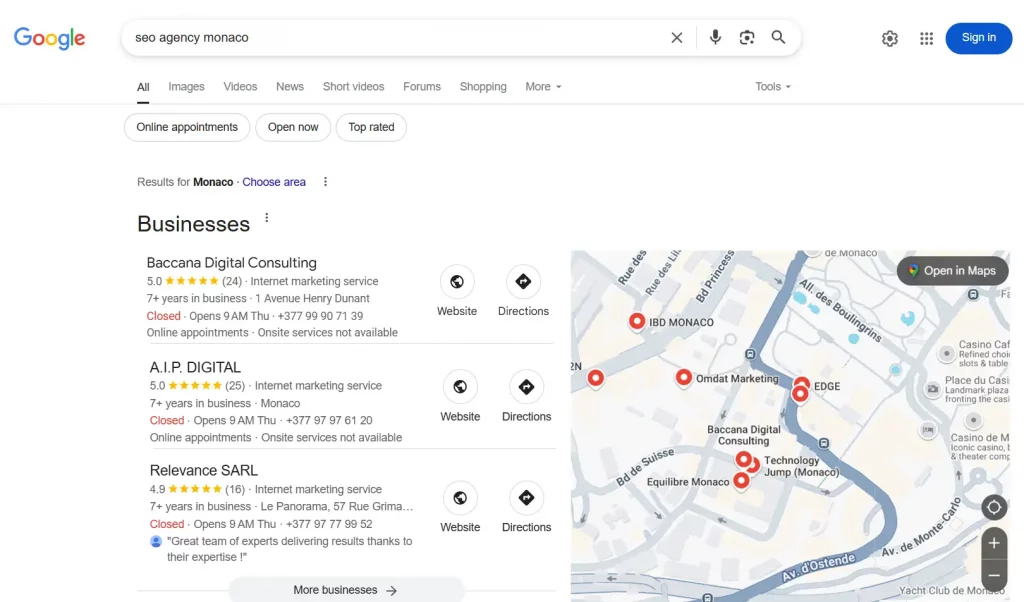Switch to the News tab

pyautogui.click(x=290, y=86)
